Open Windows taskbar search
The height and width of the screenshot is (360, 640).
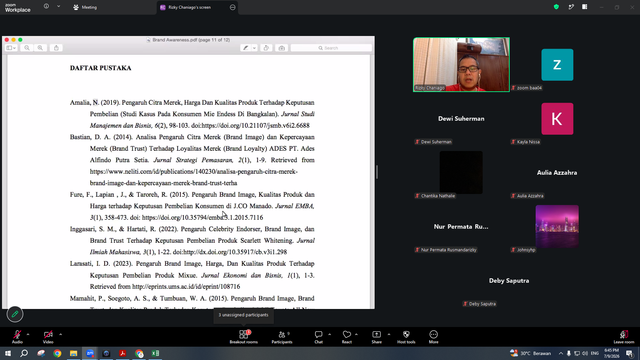pos(24,353)
